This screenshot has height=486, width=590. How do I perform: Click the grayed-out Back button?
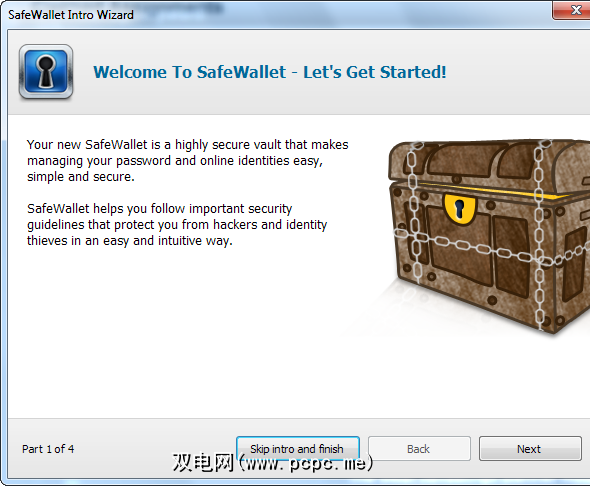(x=419, y=448)
